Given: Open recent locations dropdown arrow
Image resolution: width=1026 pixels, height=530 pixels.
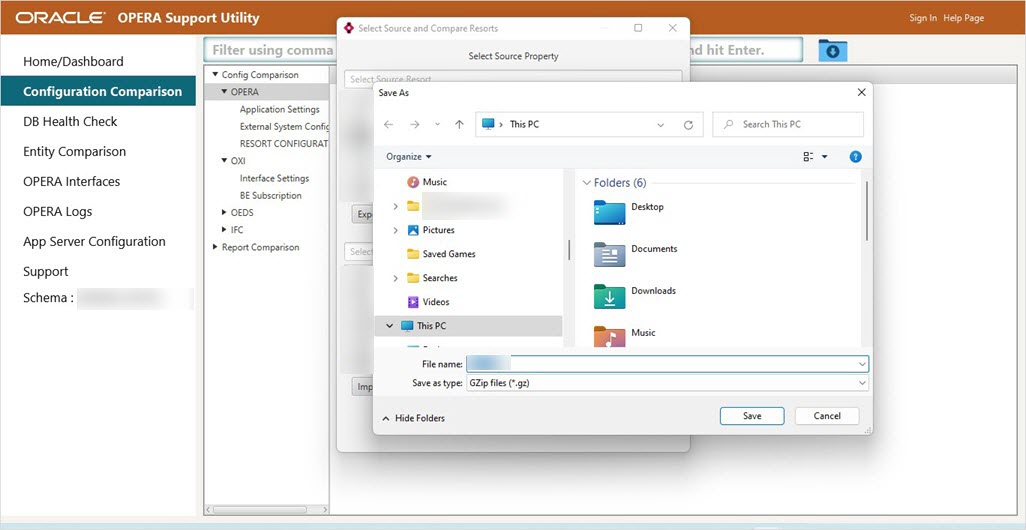Looking at the screenshot, I should [437, 124].
